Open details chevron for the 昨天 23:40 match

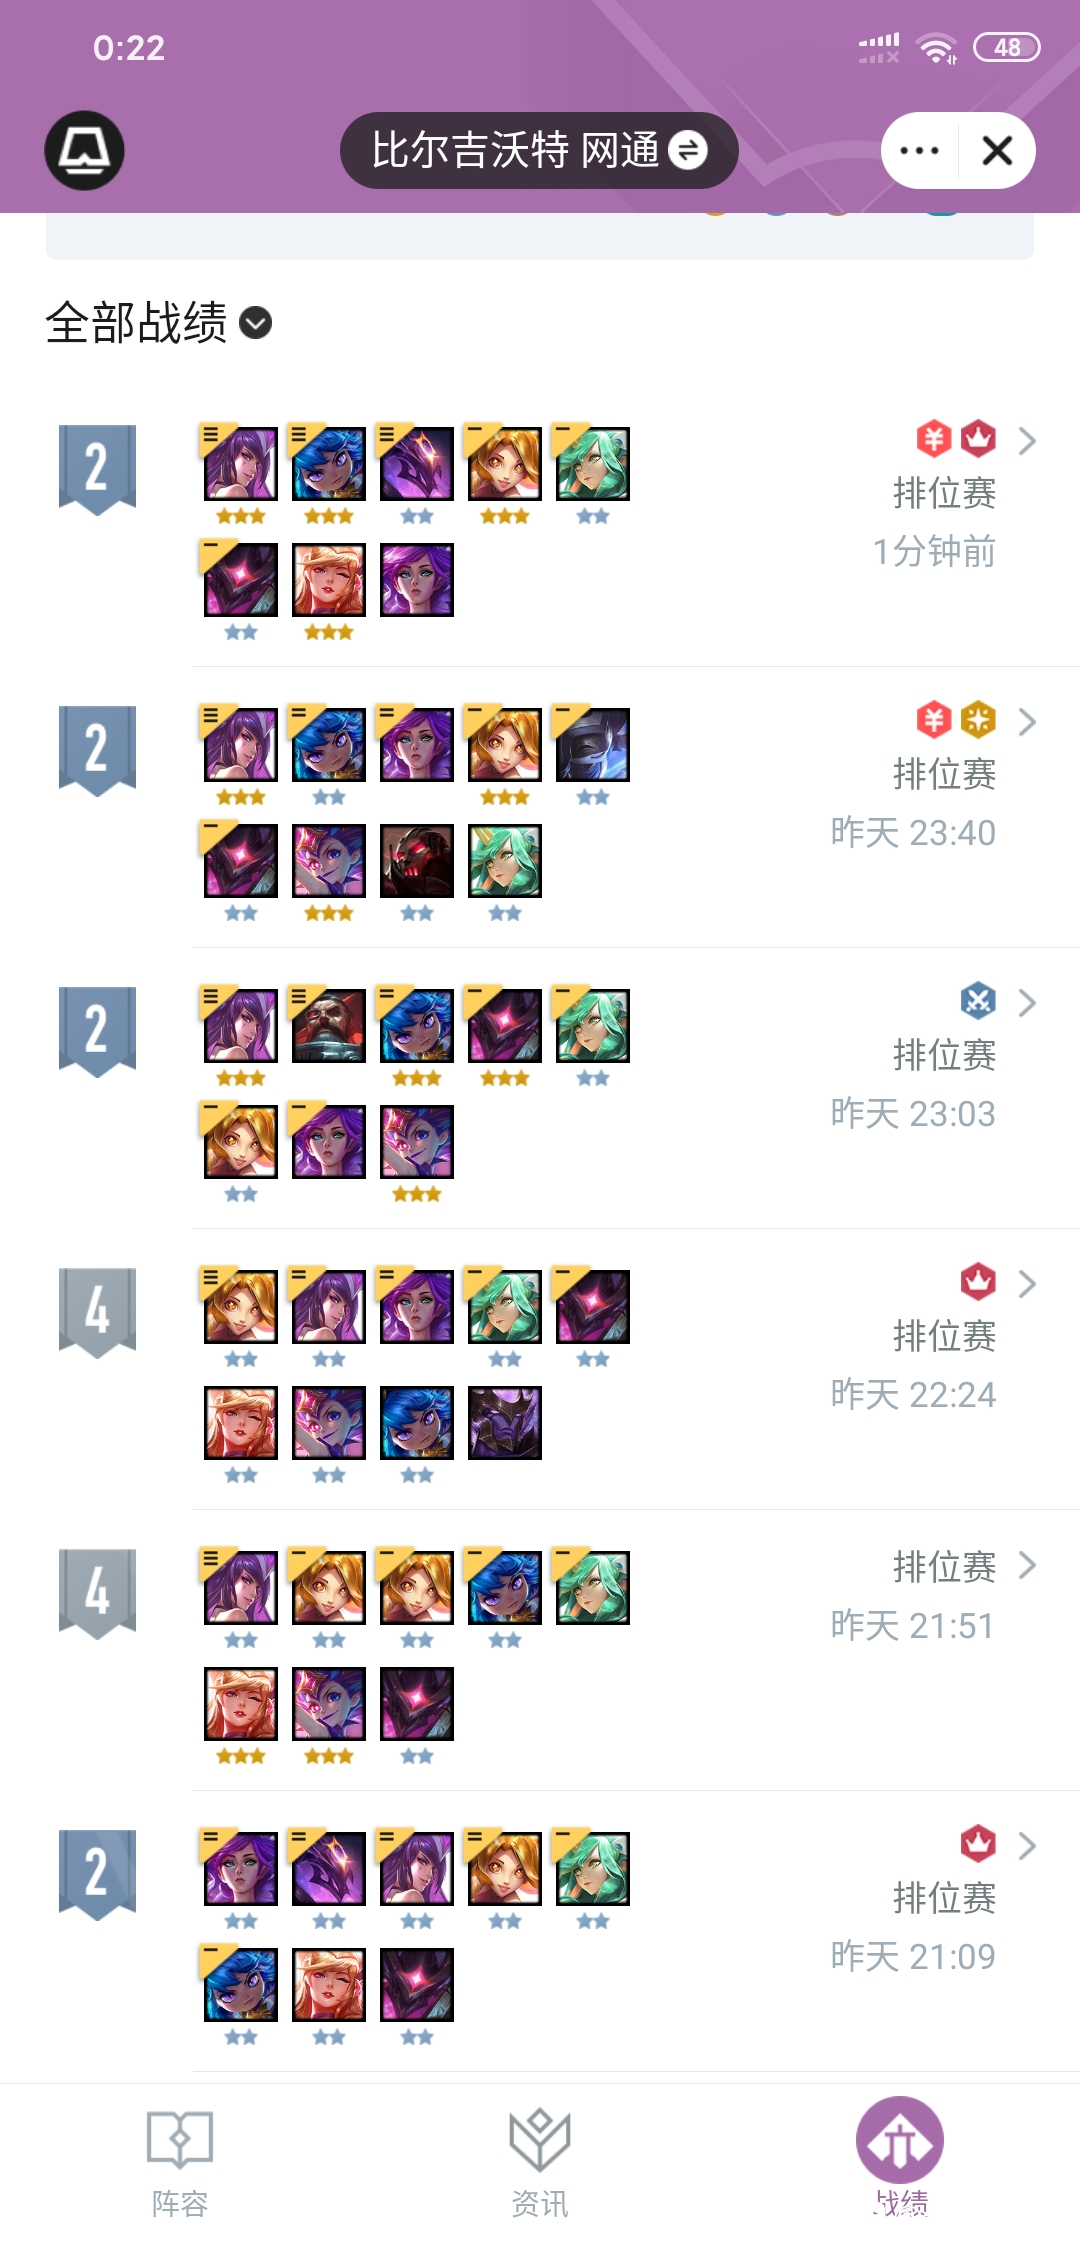[1027, 721]
